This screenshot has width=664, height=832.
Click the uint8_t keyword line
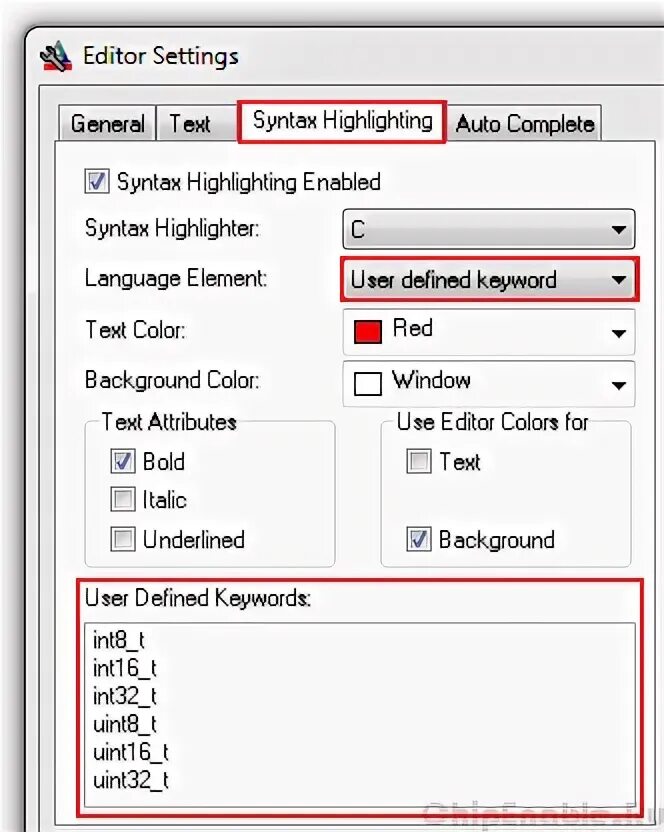click(125, 724)
